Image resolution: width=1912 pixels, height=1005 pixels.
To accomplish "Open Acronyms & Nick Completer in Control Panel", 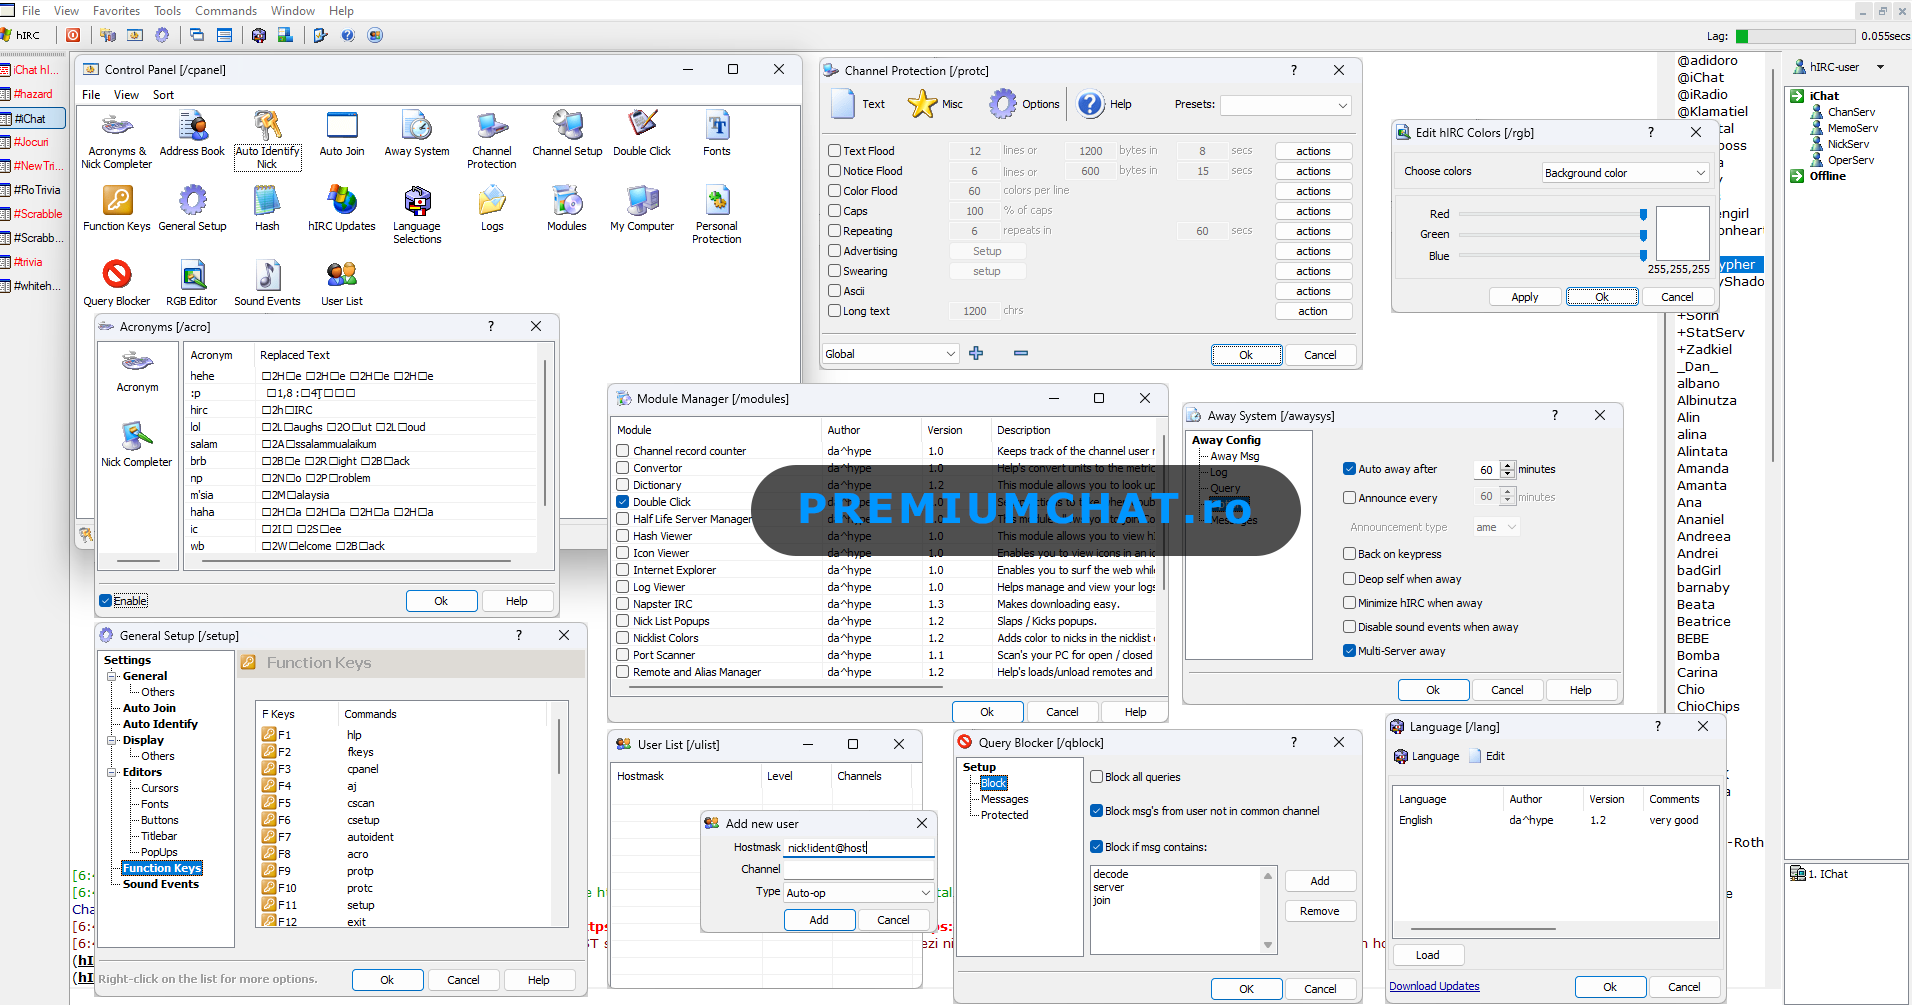I will click(x=117, y=140).
